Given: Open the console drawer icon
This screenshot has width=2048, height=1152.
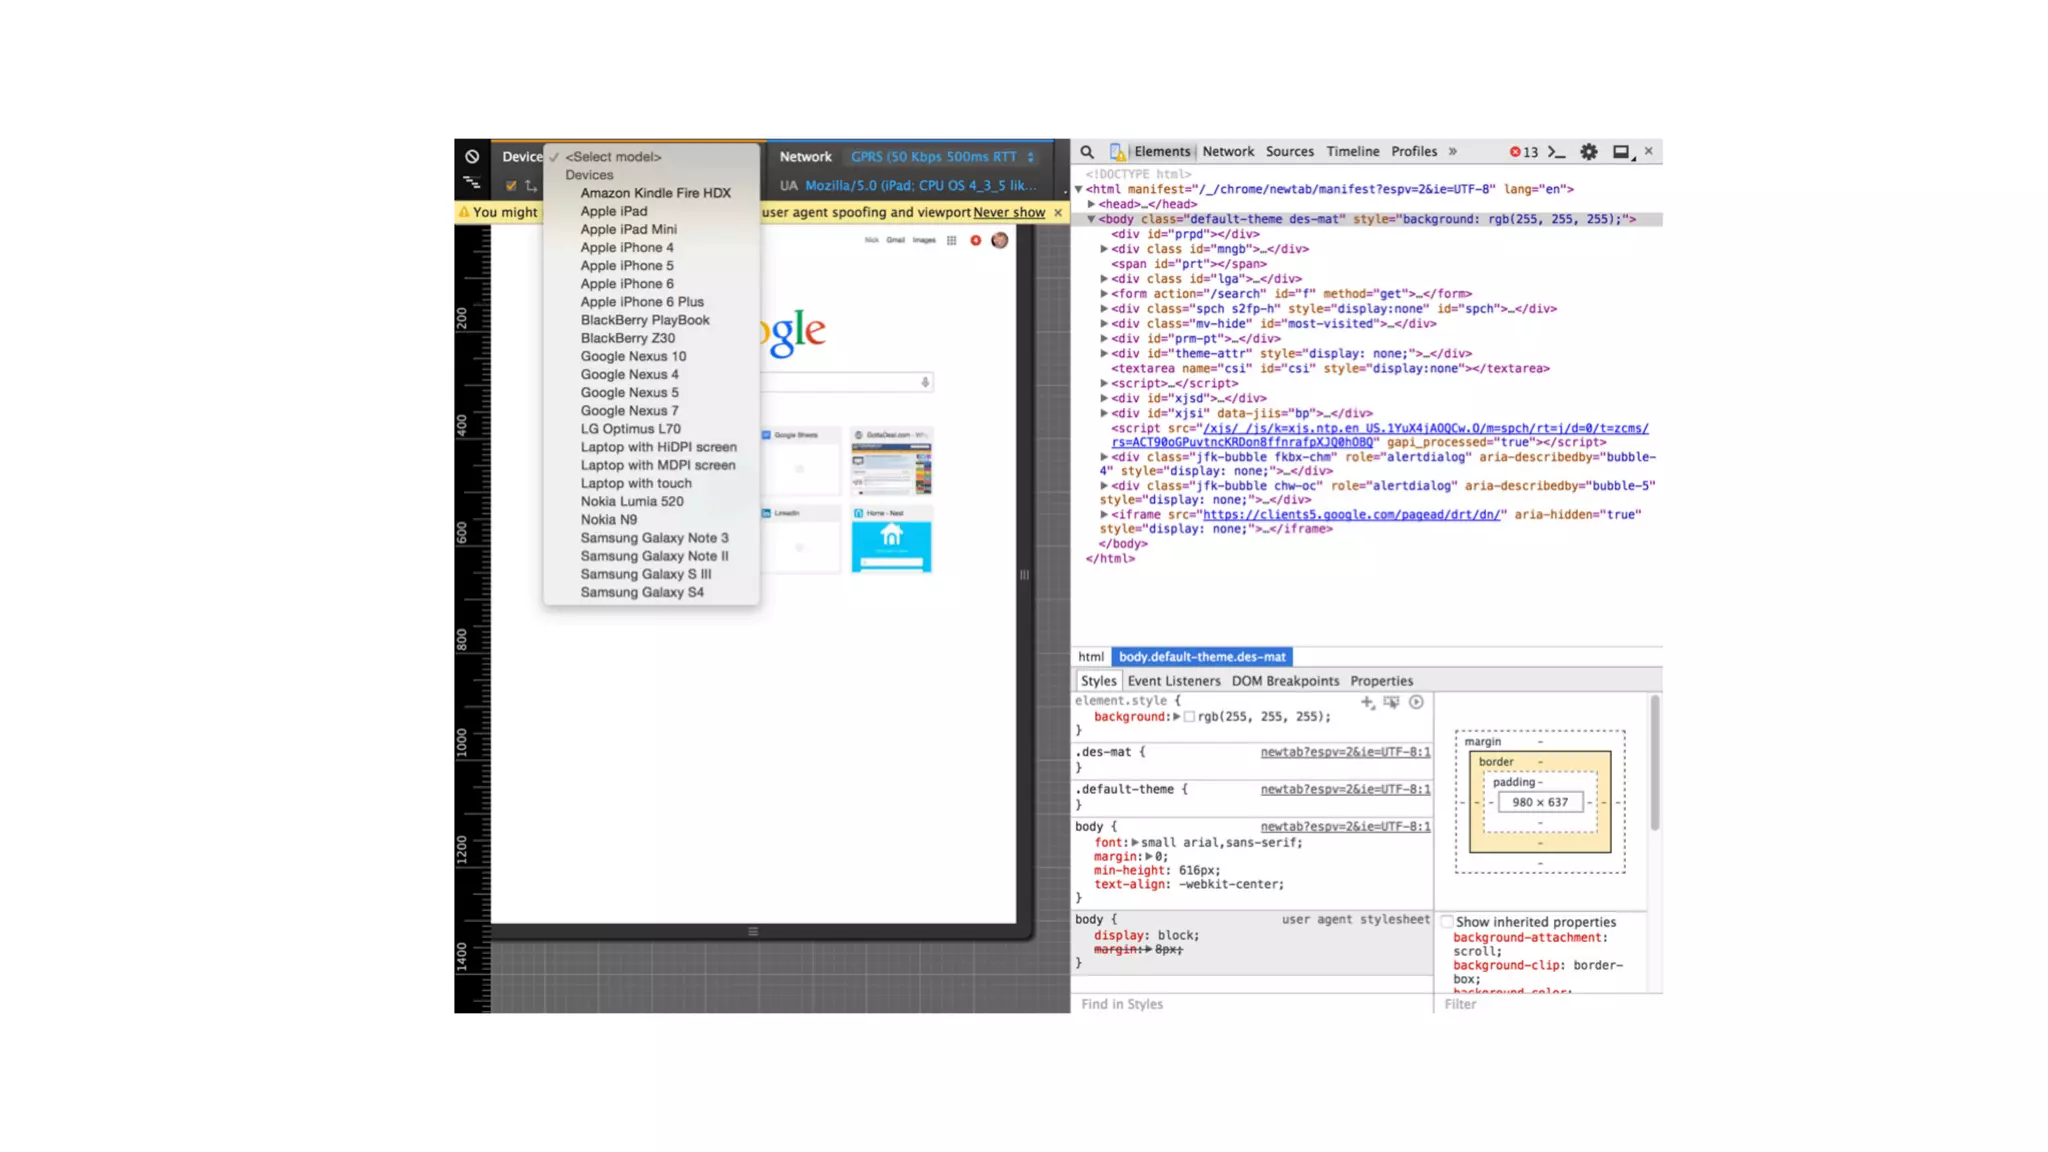Looking at the screenshot, I should pos(1557,152).
